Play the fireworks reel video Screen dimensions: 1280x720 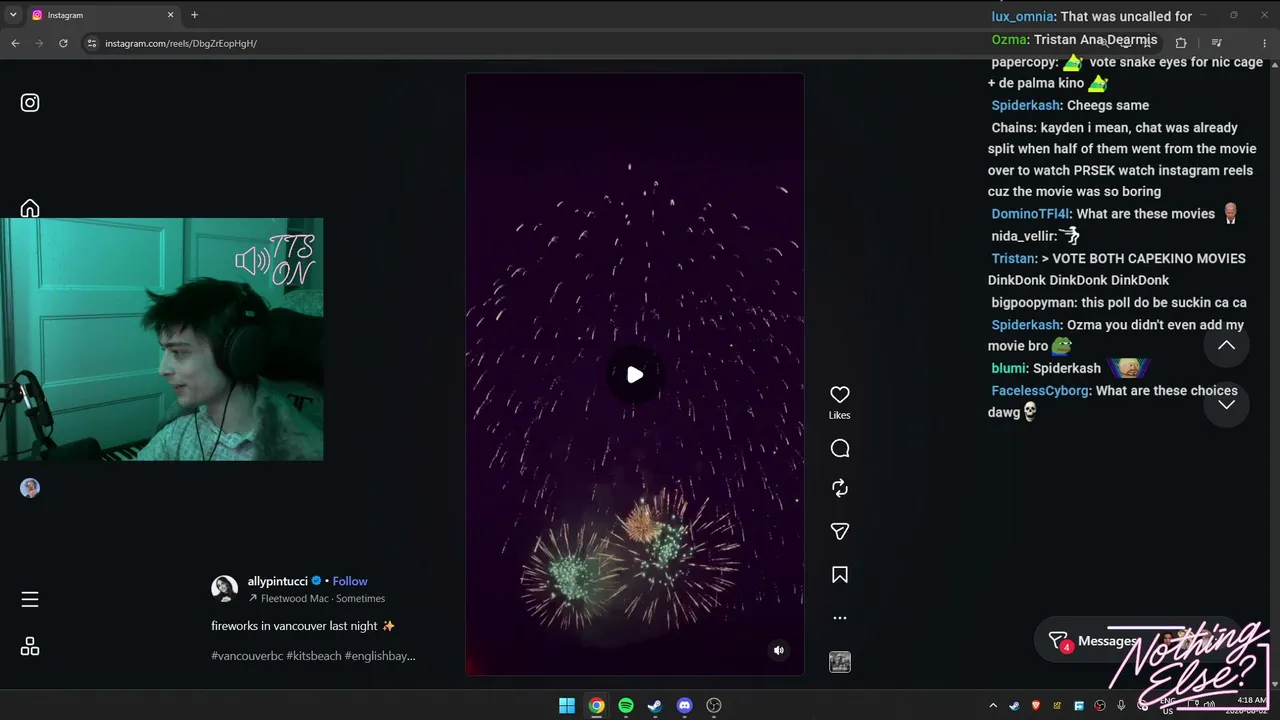(x=635, y=375)
